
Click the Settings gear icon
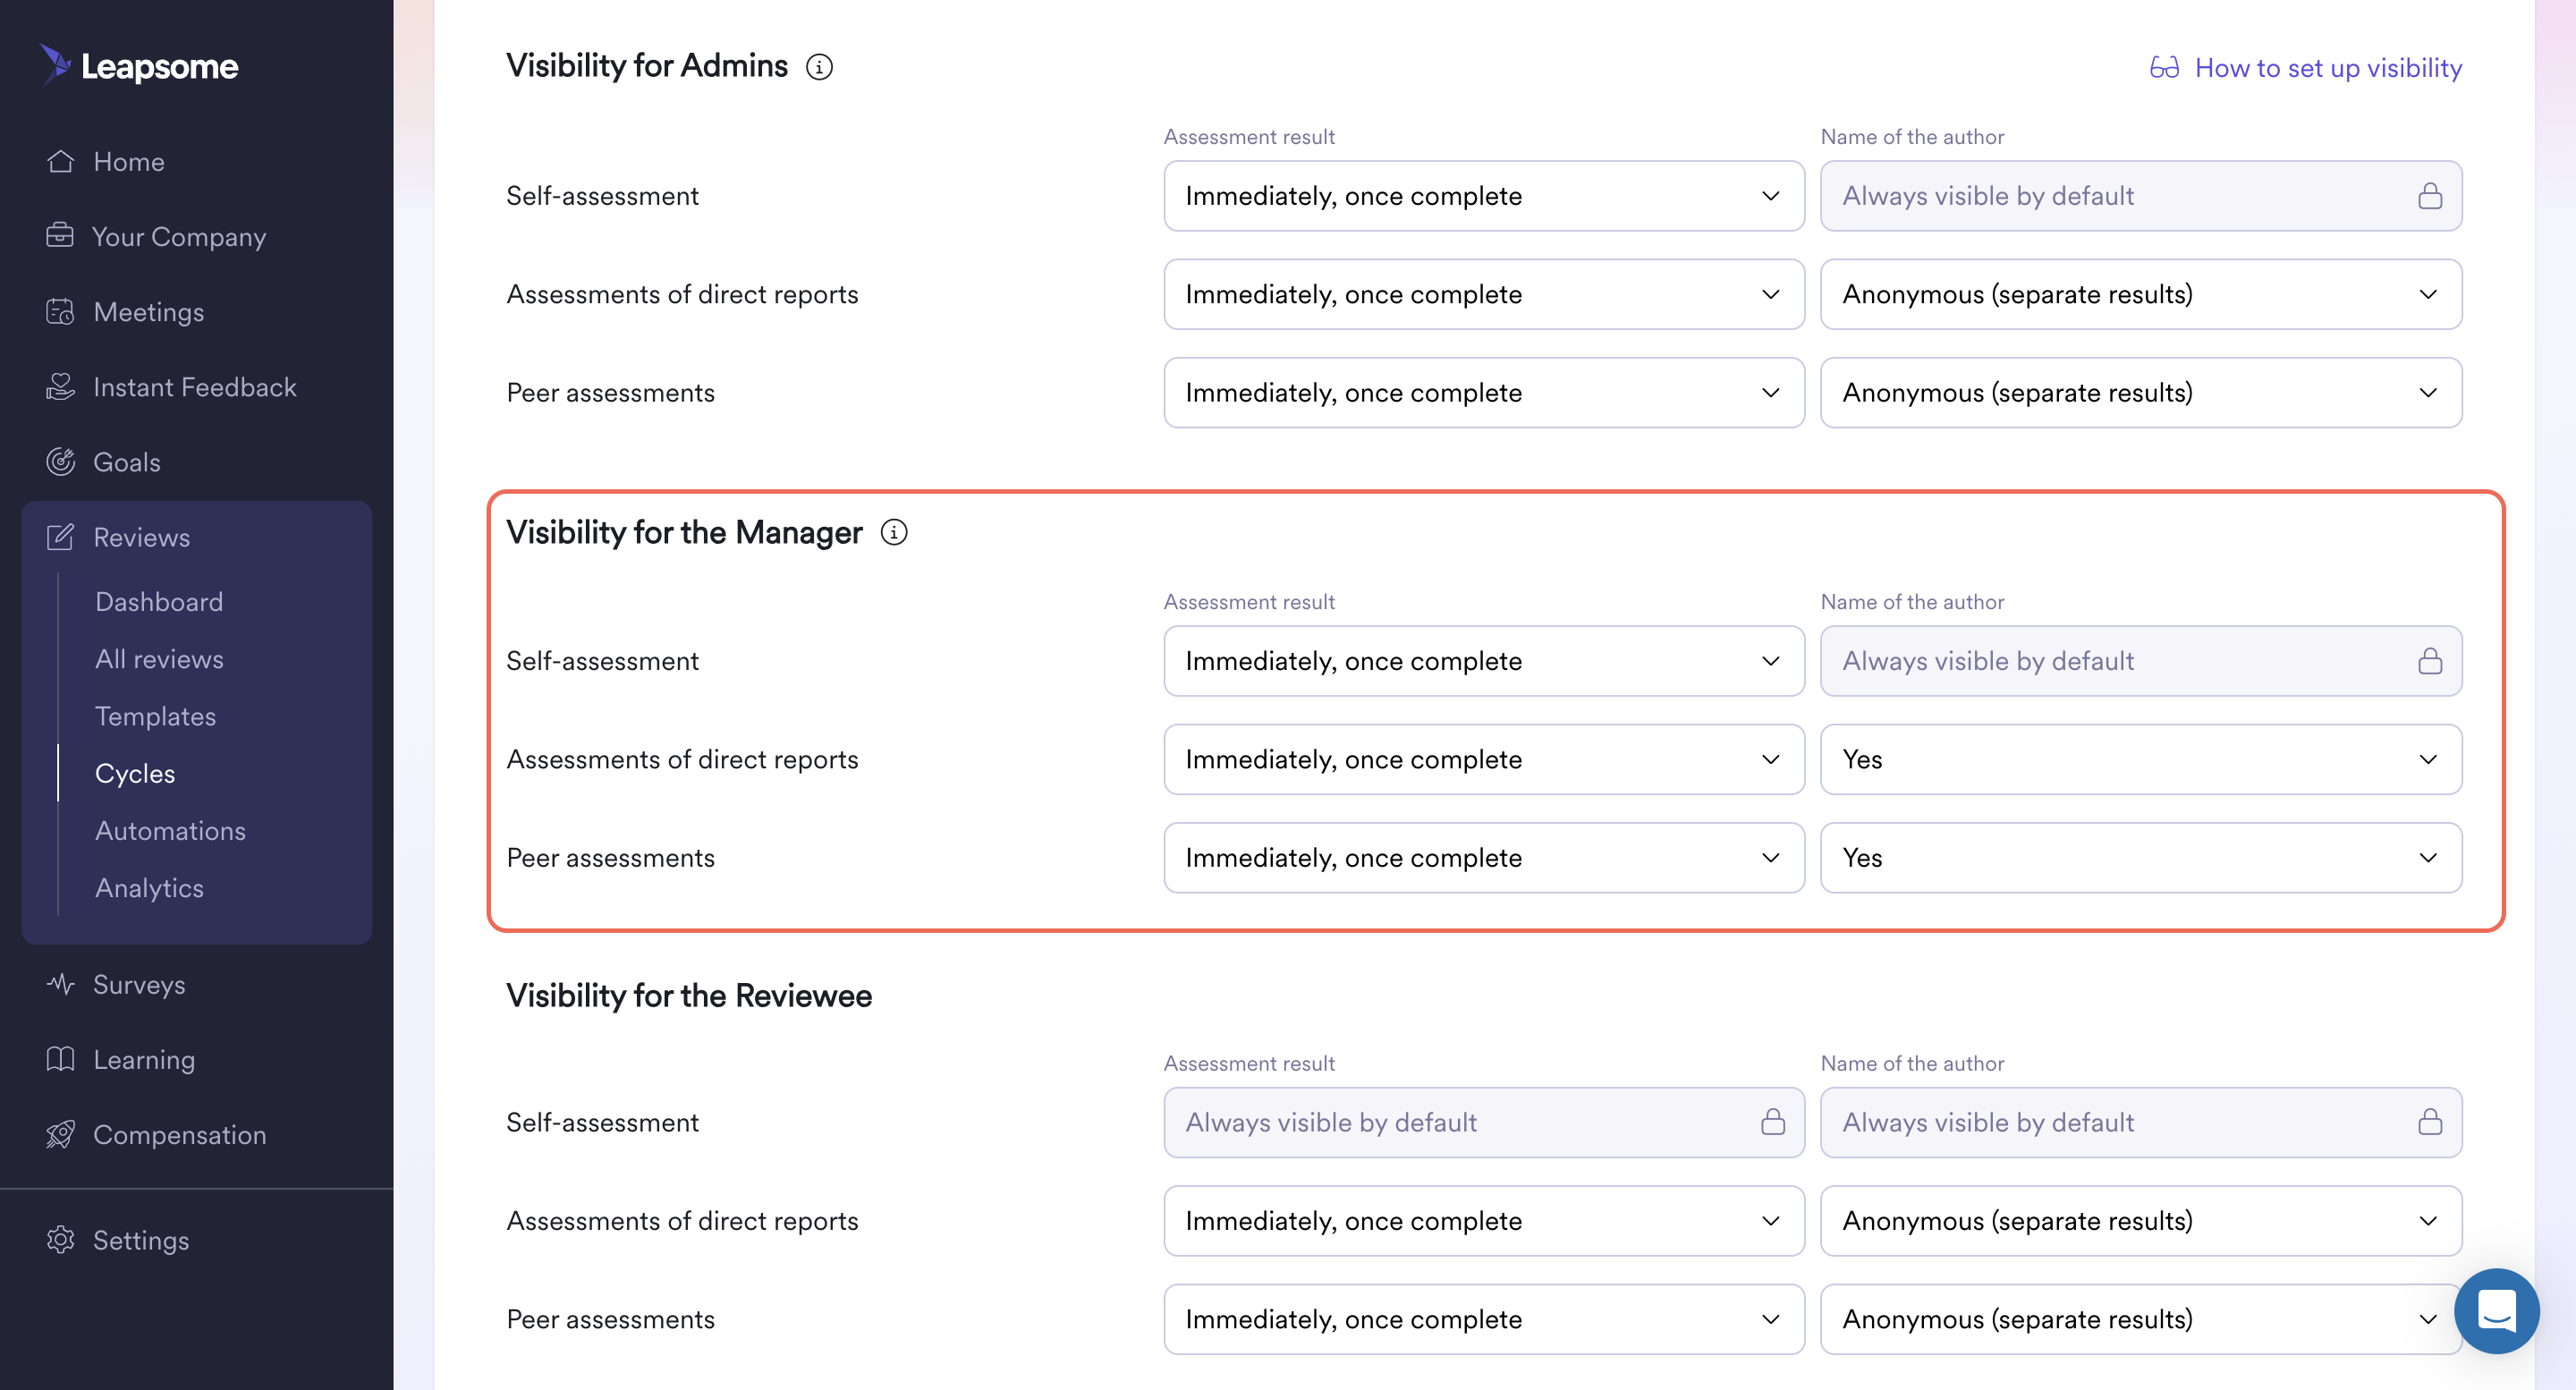coord(60,1240)
